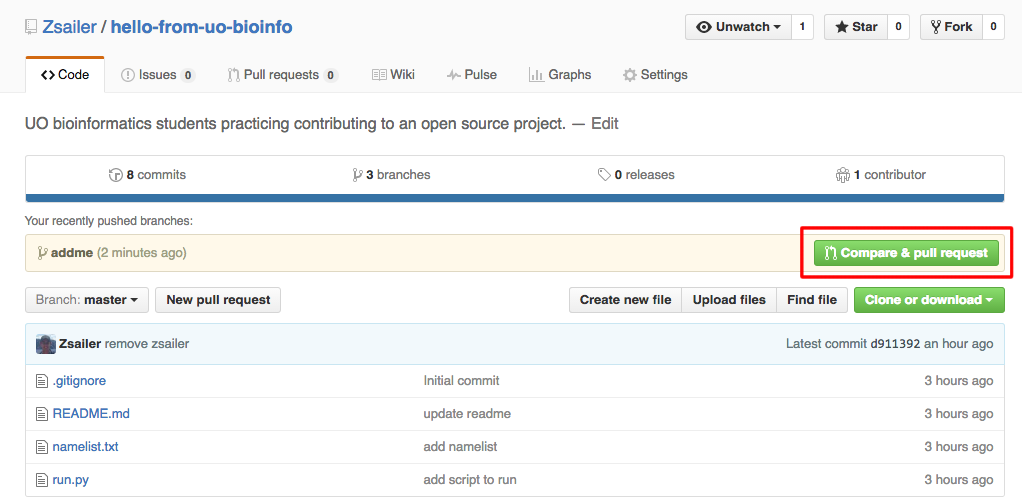Screen dimensions: 1022x503
Task: Click the branch icon next to addme
Action: (x=42, y=253)
